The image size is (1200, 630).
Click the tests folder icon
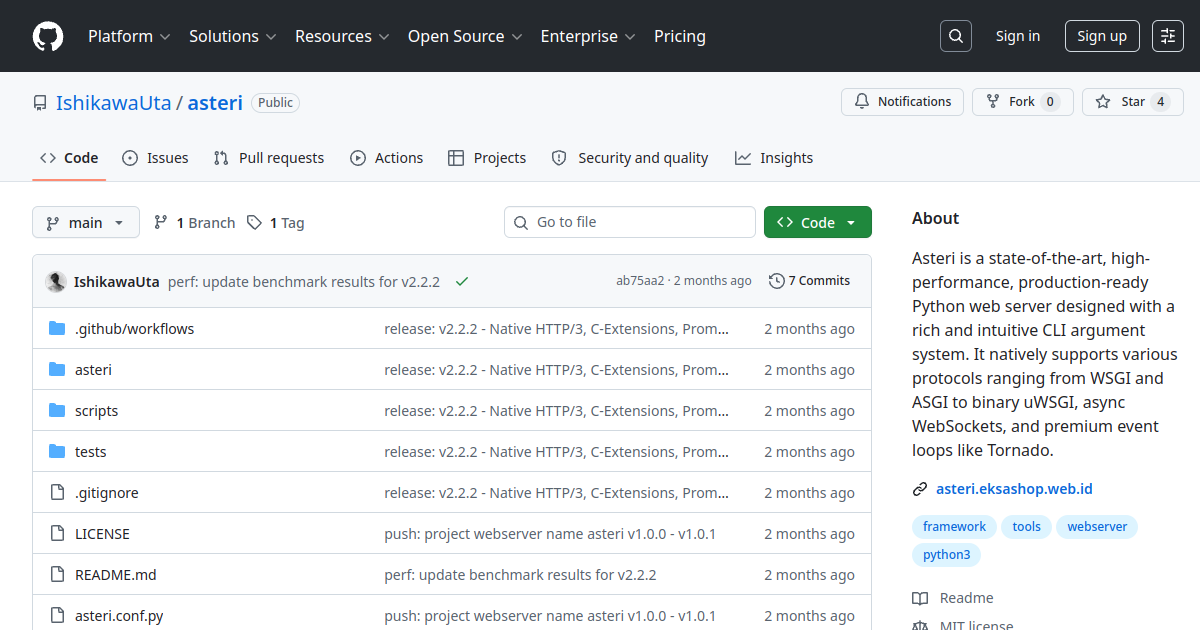(x=57, y=452)
